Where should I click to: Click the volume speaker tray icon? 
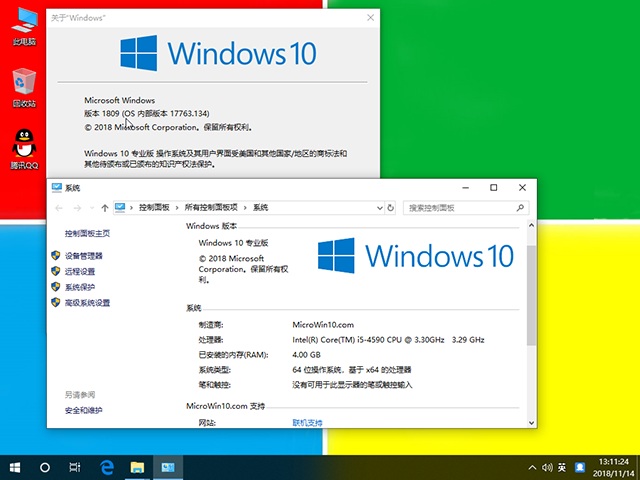(x=547, y=467)
